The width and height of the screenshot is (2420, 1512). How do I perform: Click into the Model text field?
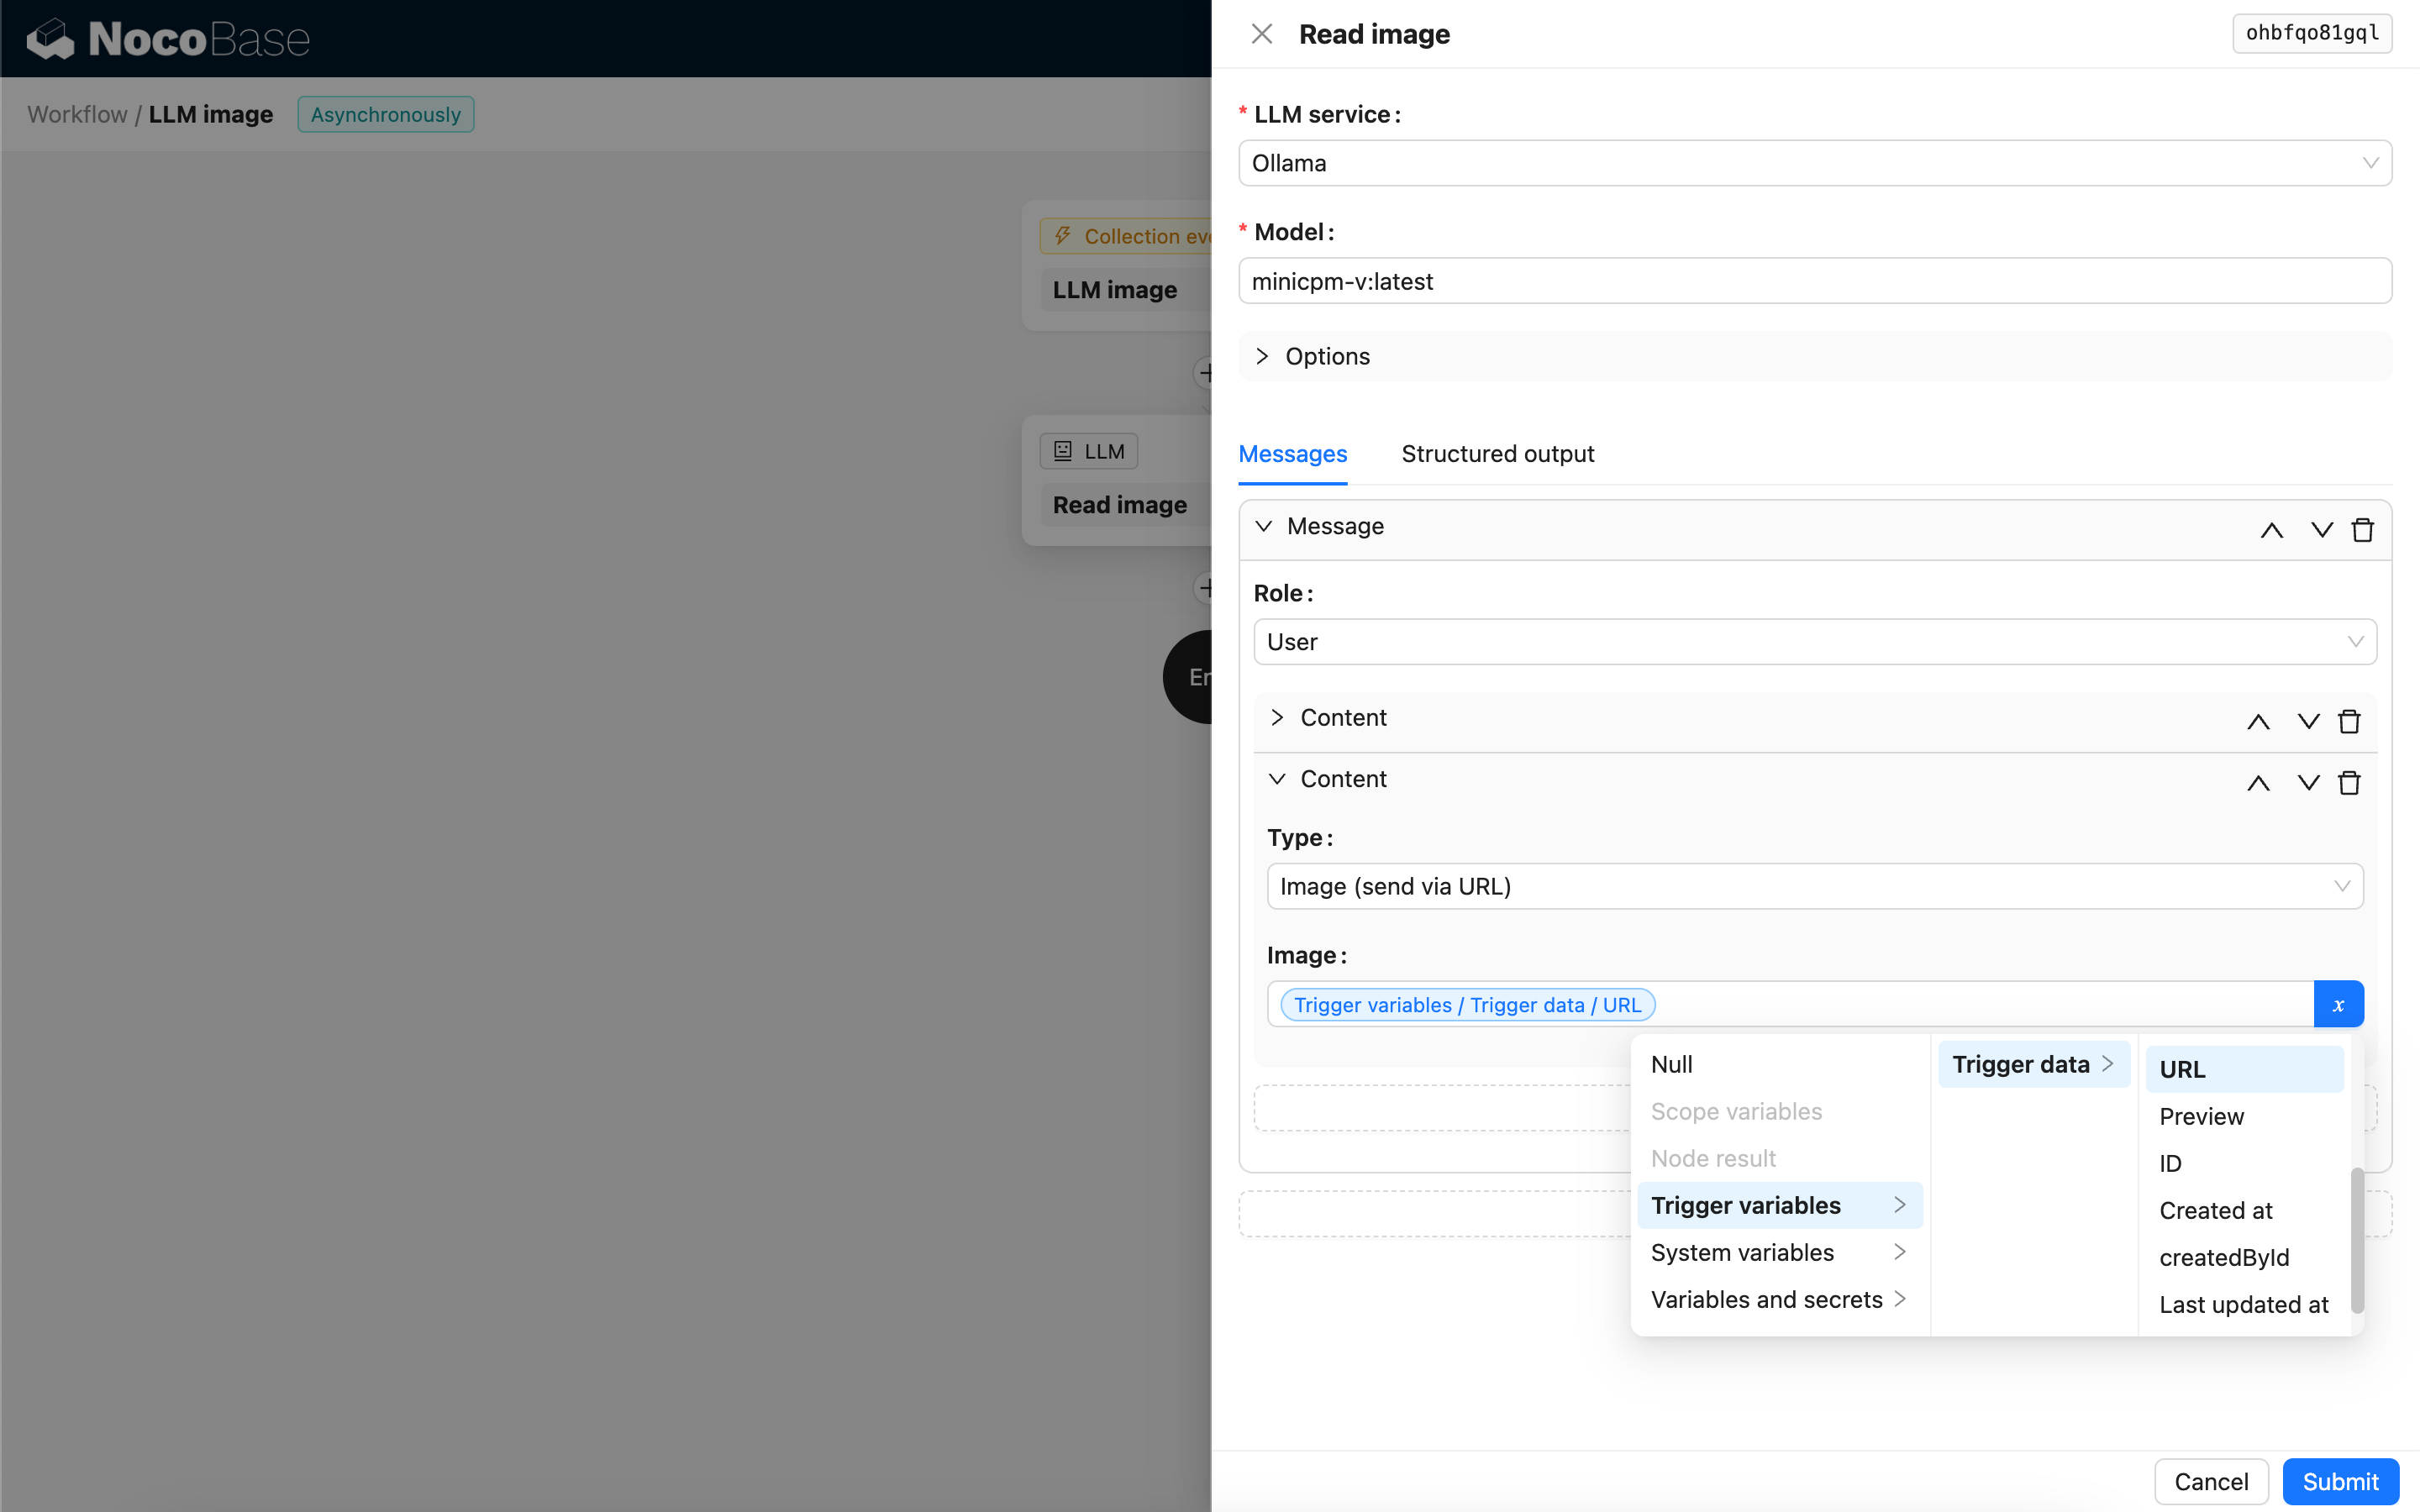[1814, 281]
